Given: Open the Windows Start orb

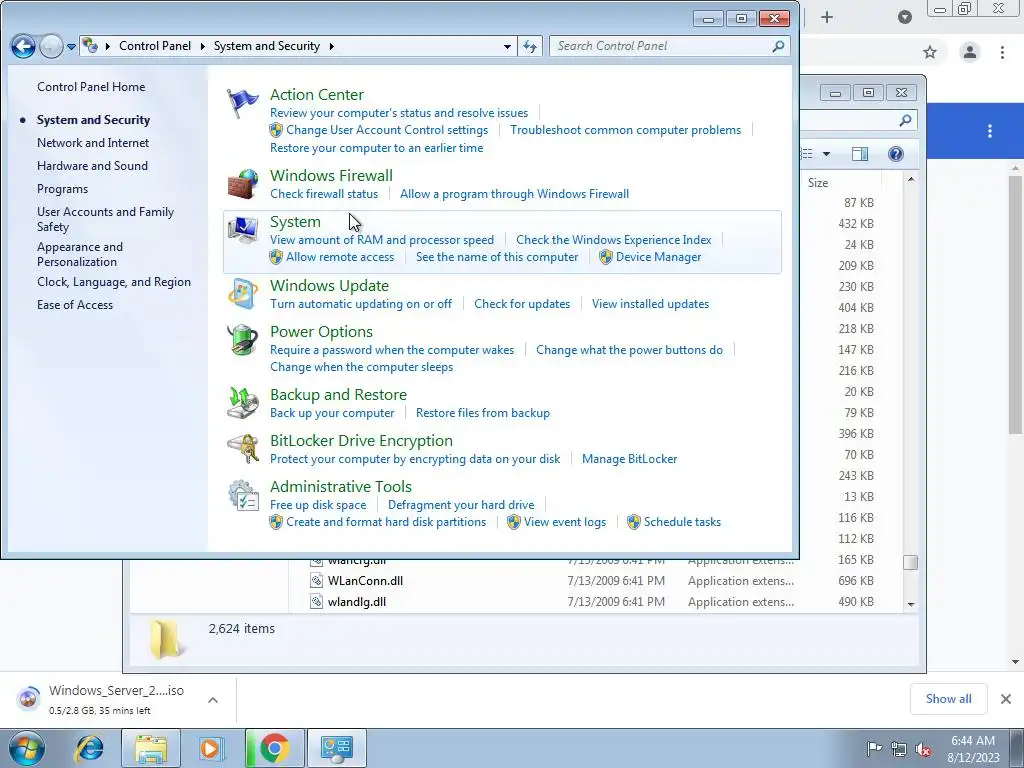Looking at the screenshot, I should [27, 748].
